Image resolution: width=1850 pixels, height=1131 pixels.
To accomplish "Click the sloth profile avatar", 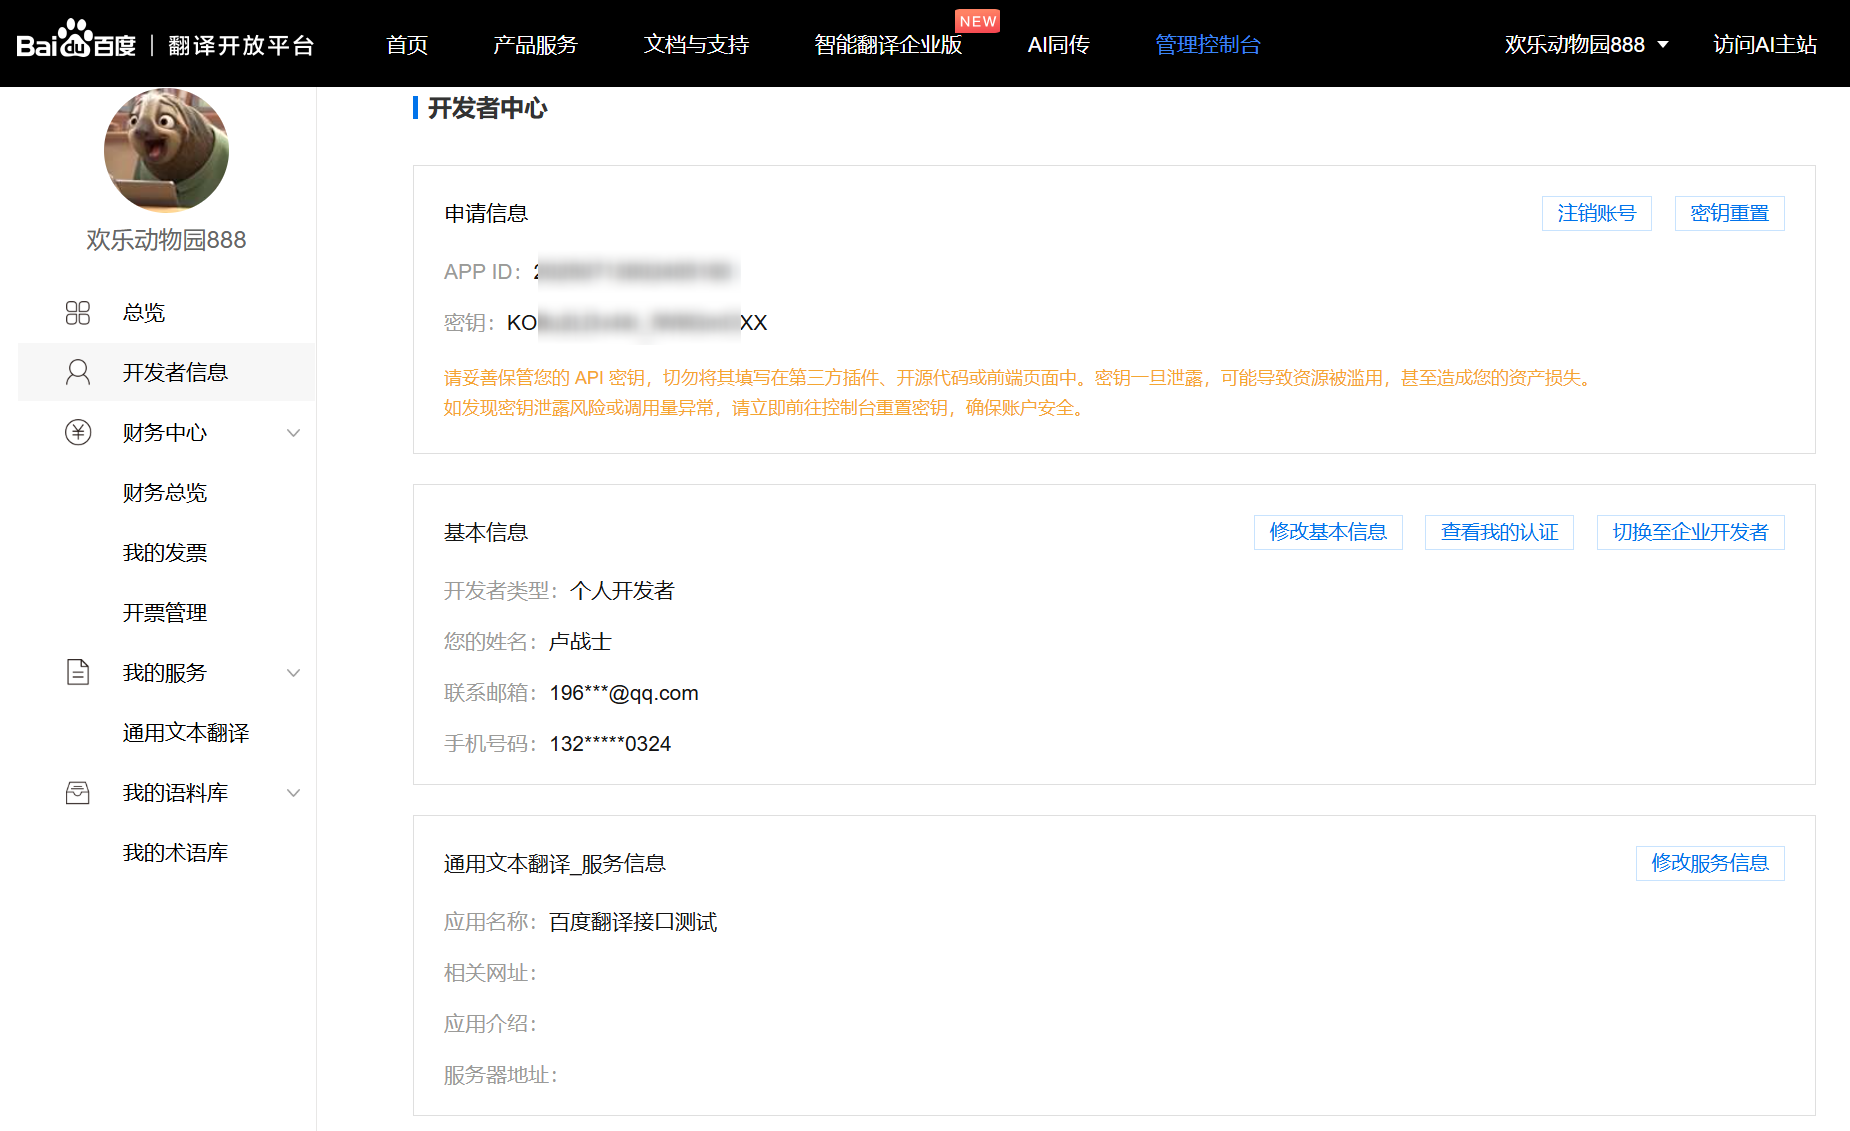I will (x=166, y=150).
